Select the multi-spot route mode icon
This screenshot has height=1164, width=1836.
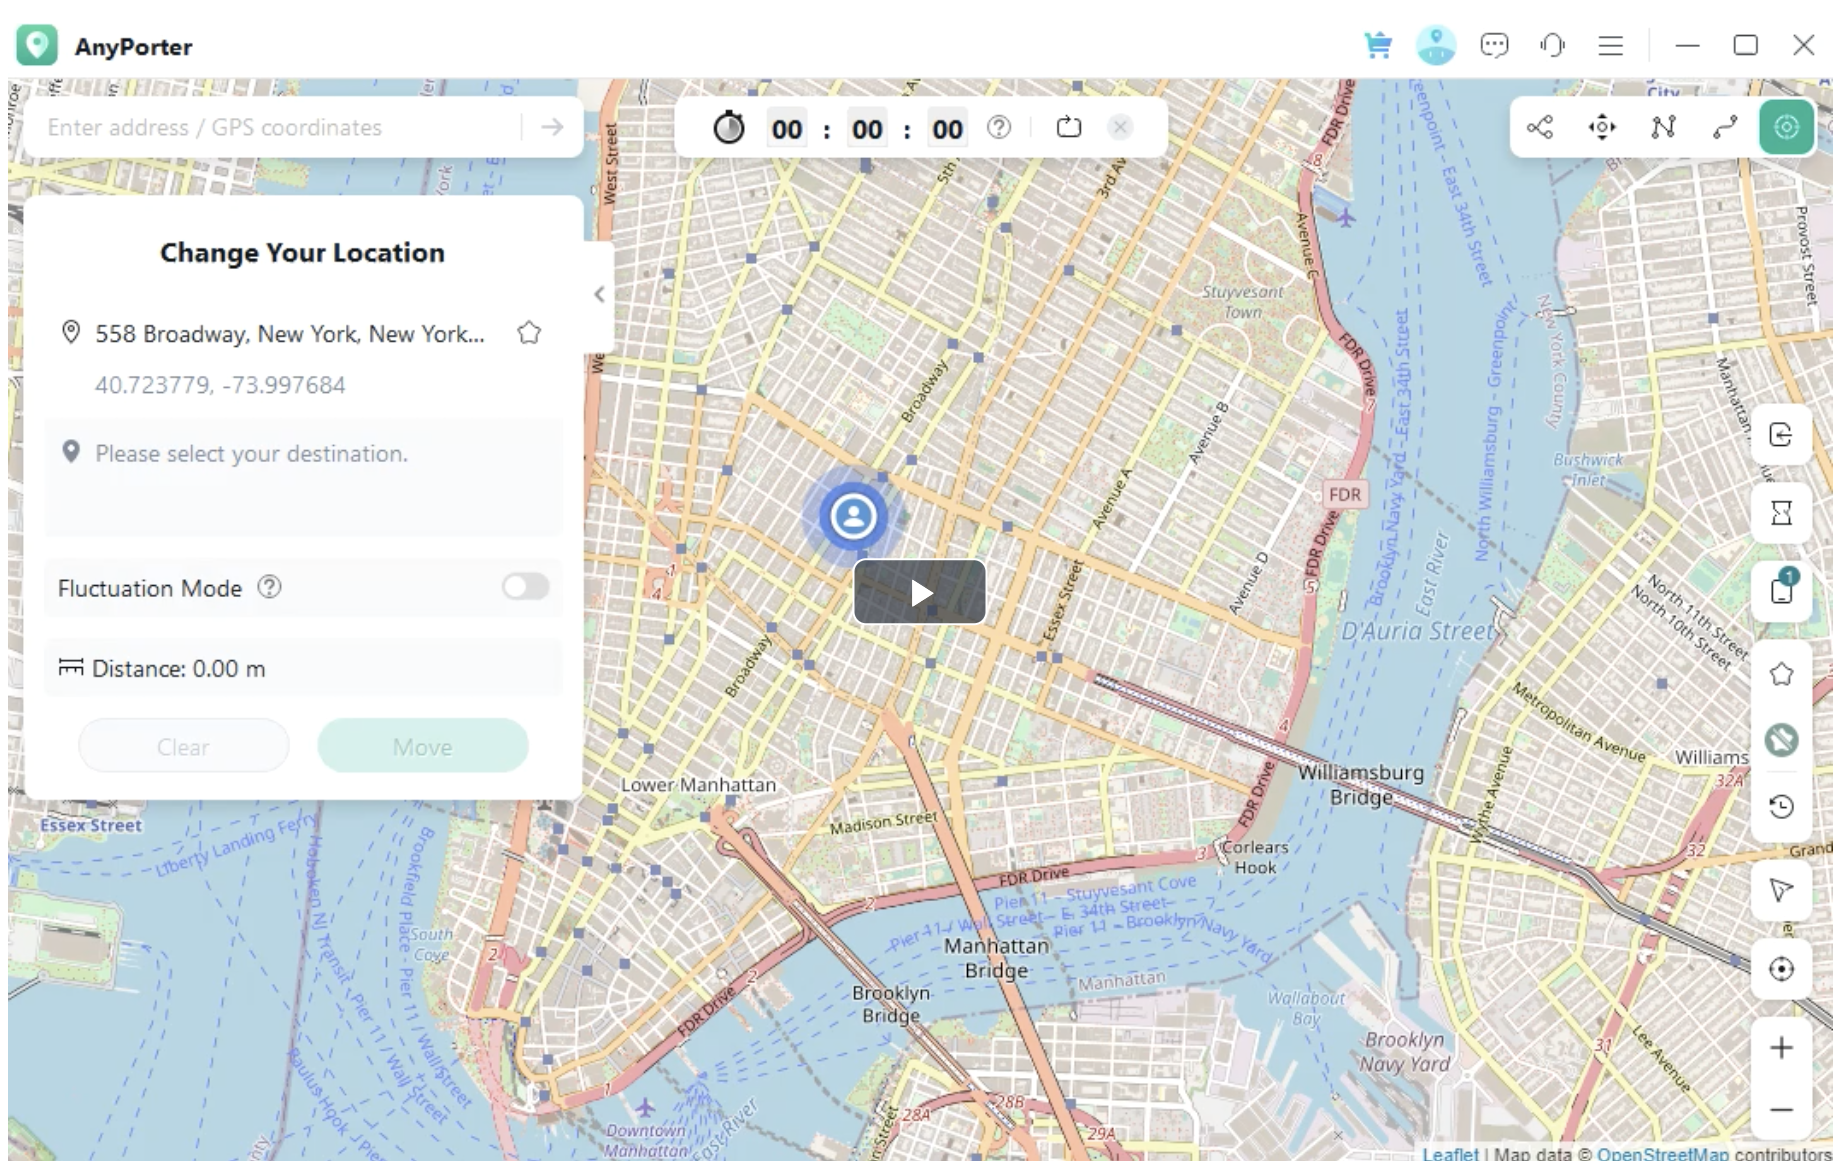pos(1663,127)
